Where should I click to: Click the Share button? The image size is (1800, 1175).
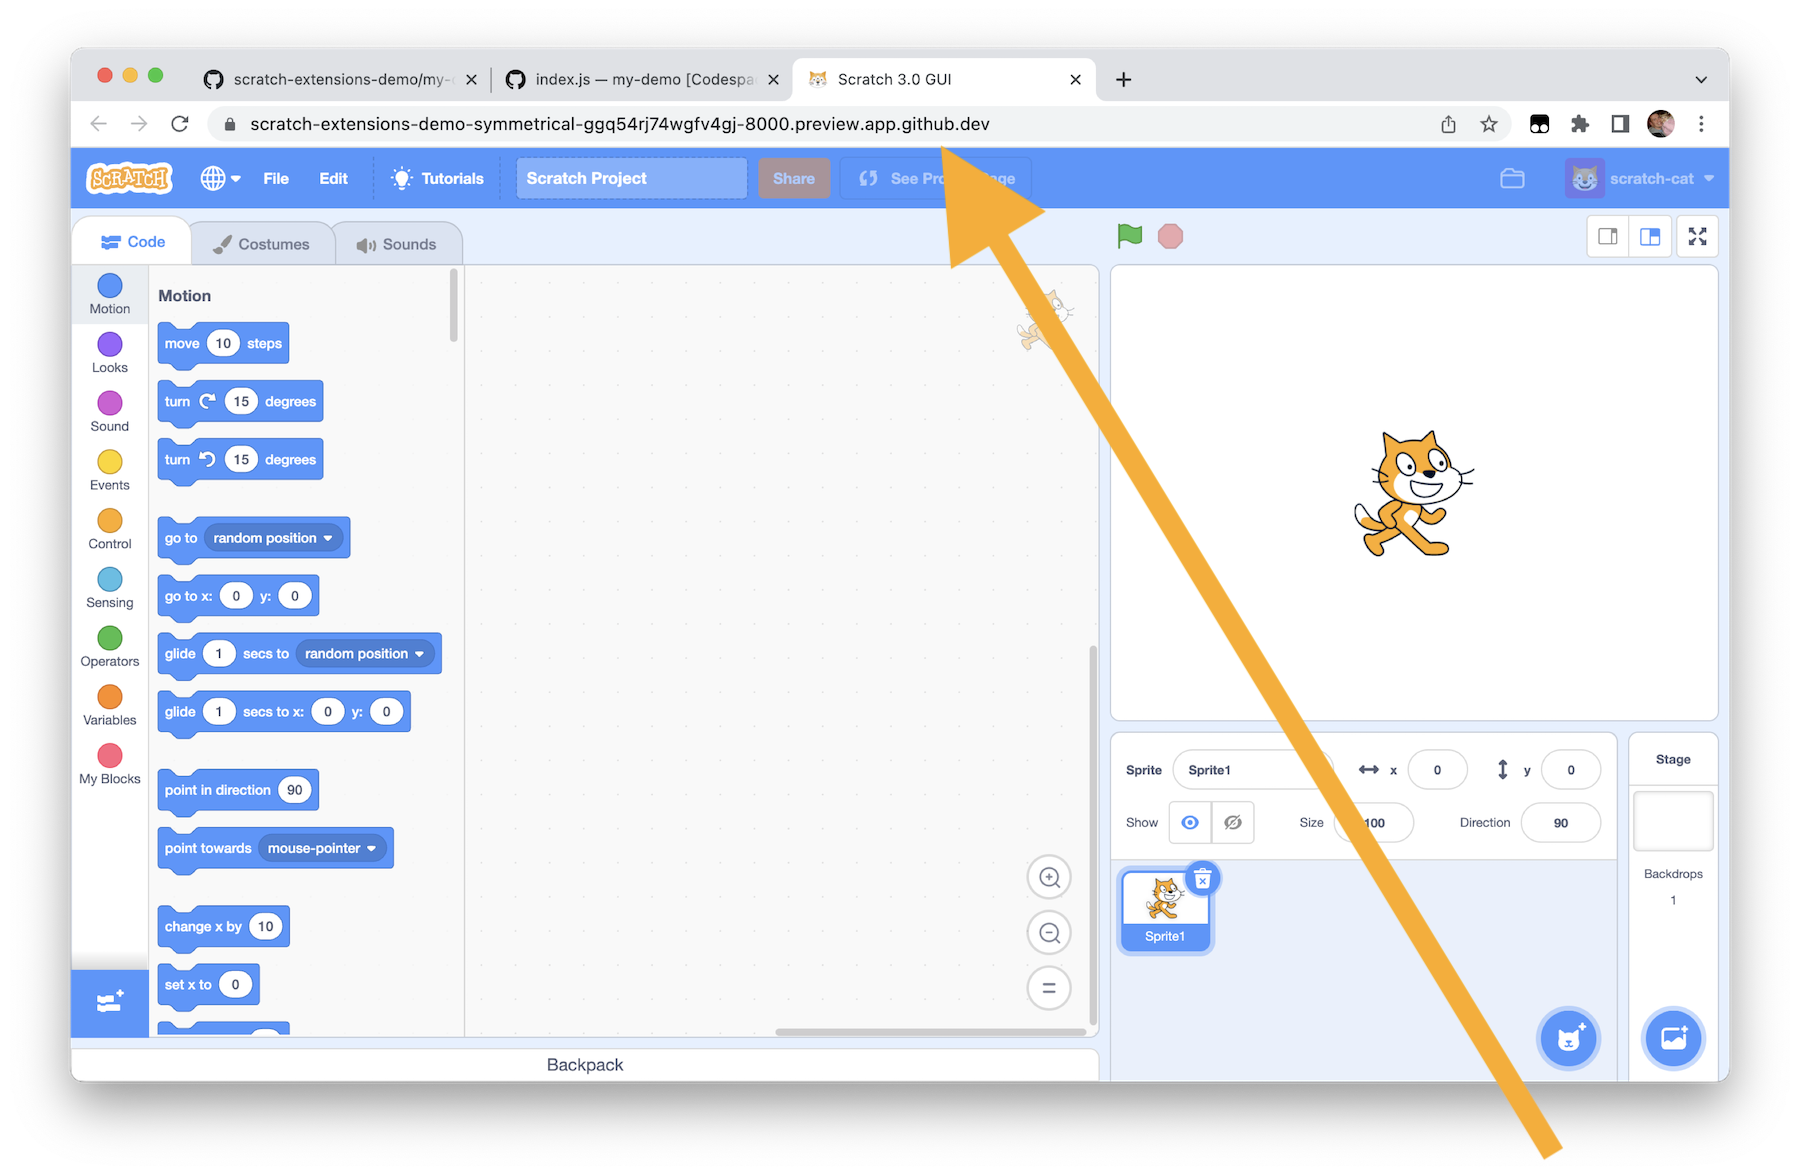click(x=794, y=178)
